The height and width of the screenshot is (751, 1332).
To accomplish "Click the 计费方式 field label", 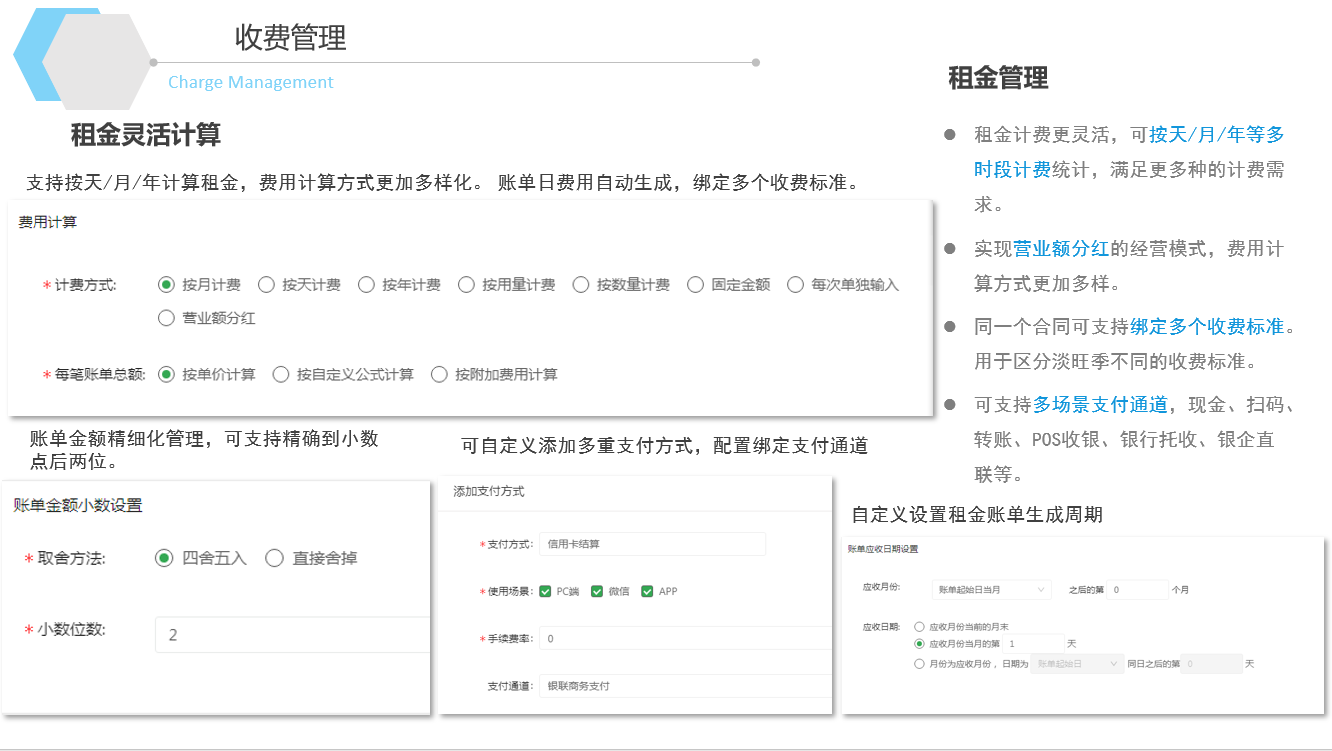I will coord(85,285).
